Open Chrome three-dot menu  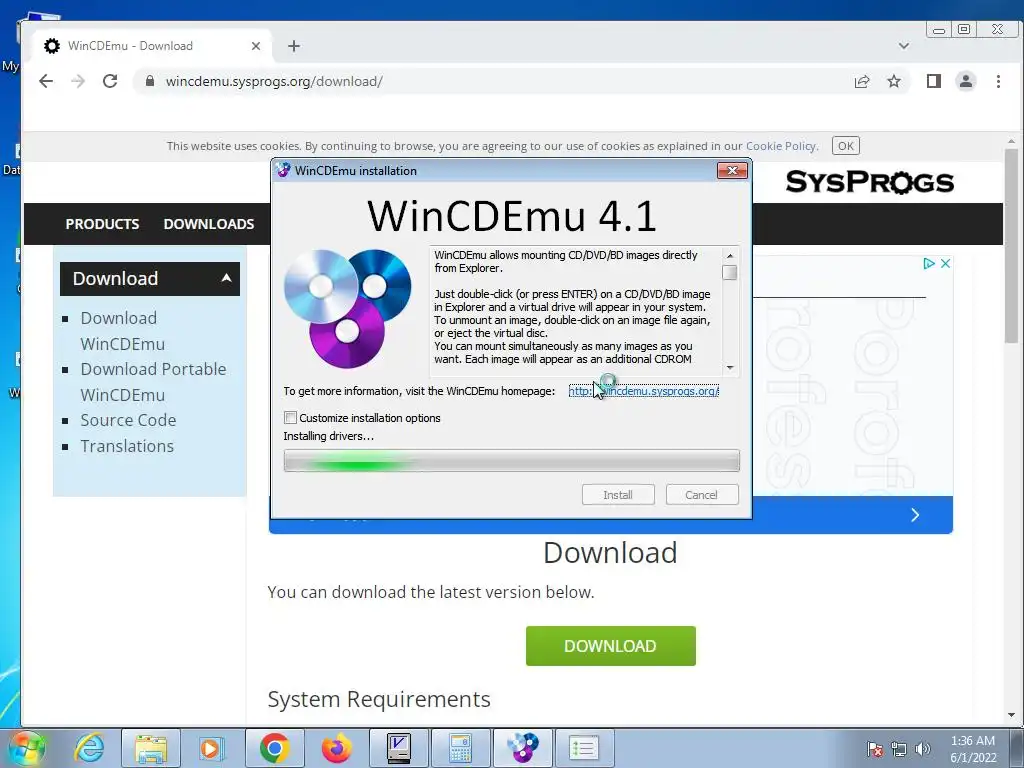(x=998, y=81)
